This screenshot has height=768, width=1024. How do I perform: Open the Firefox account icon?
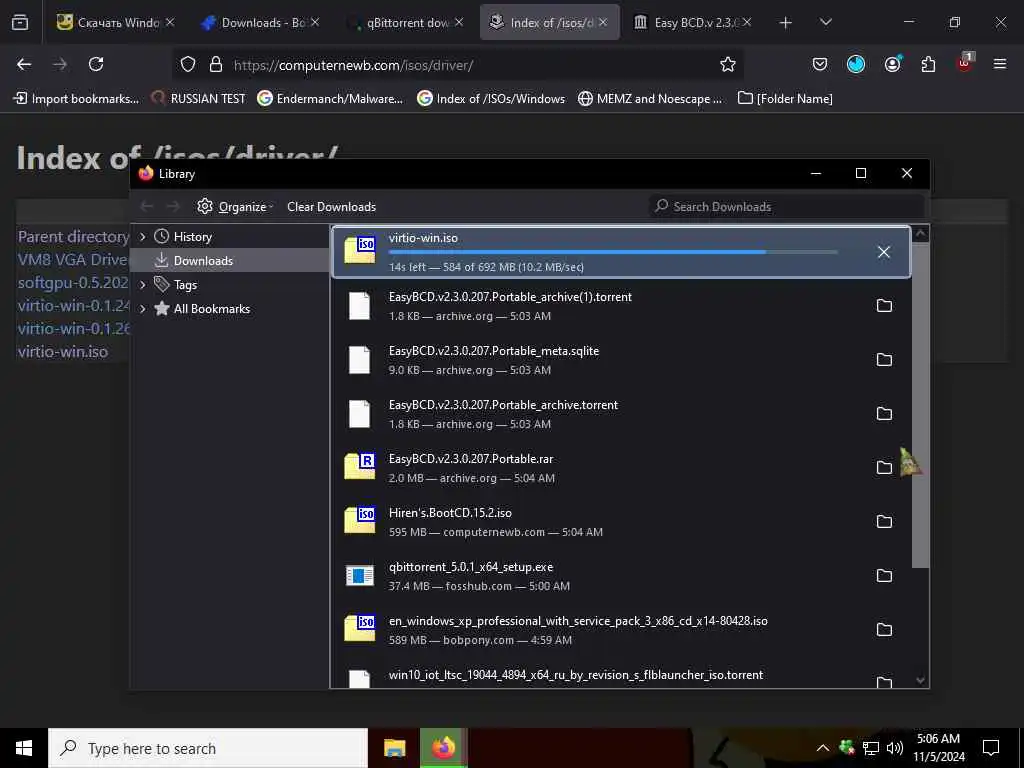tap(892, 64)
